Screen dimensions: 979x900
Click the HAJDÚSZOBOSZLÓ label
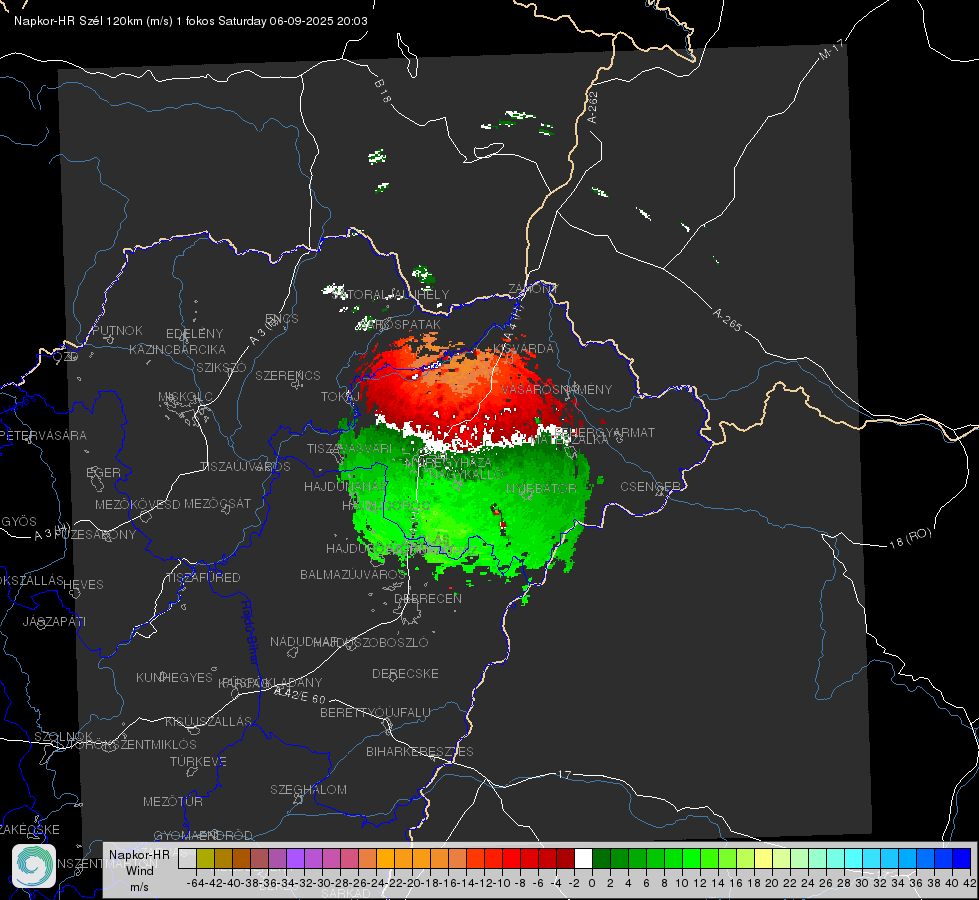tap(371, 642)
